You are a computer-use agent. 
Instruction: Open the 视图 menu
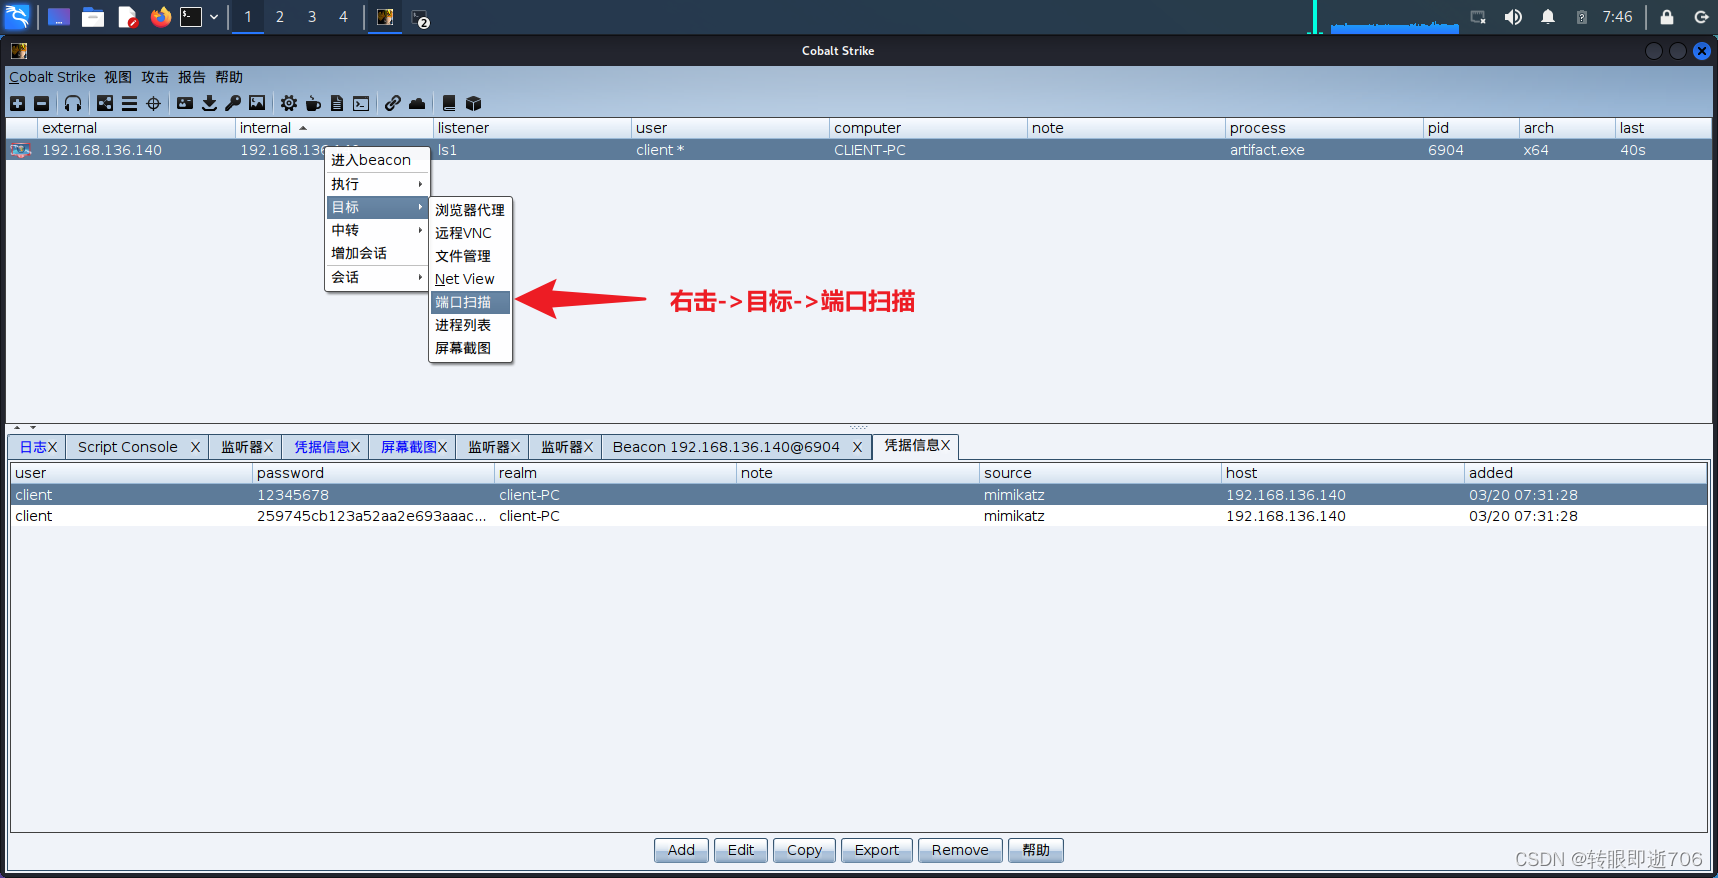coord(118,77)
